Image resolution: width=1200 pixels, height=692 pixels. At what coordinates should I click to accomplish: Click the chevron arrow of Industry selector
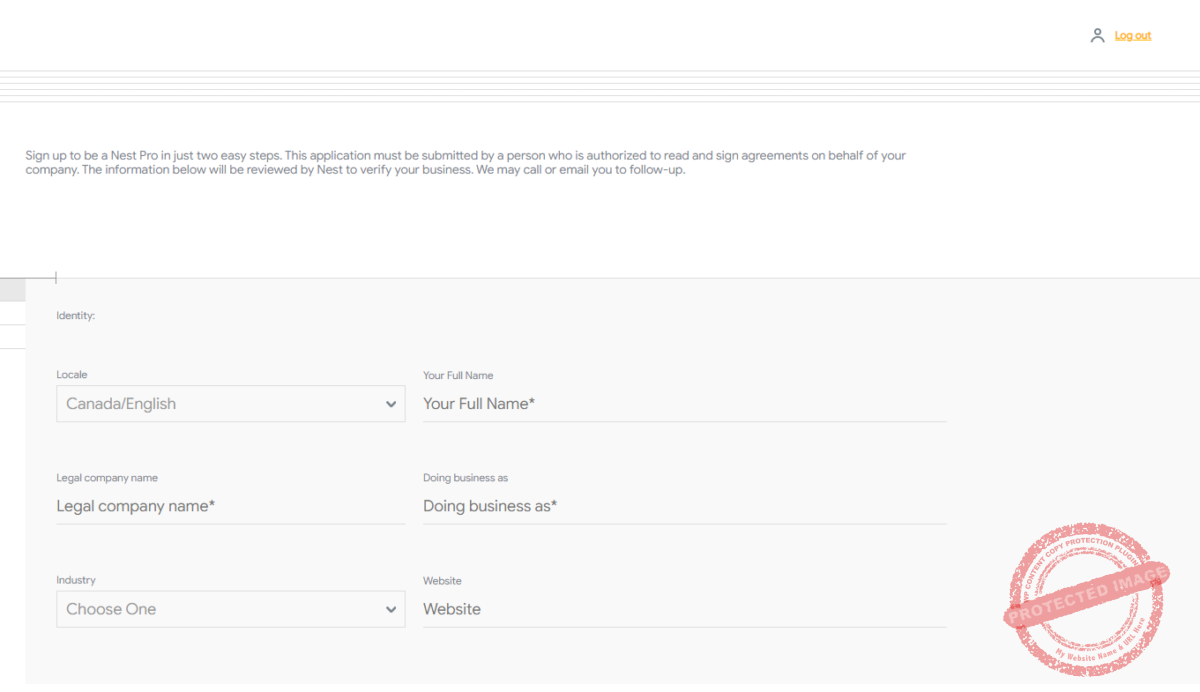pos(391,609)
